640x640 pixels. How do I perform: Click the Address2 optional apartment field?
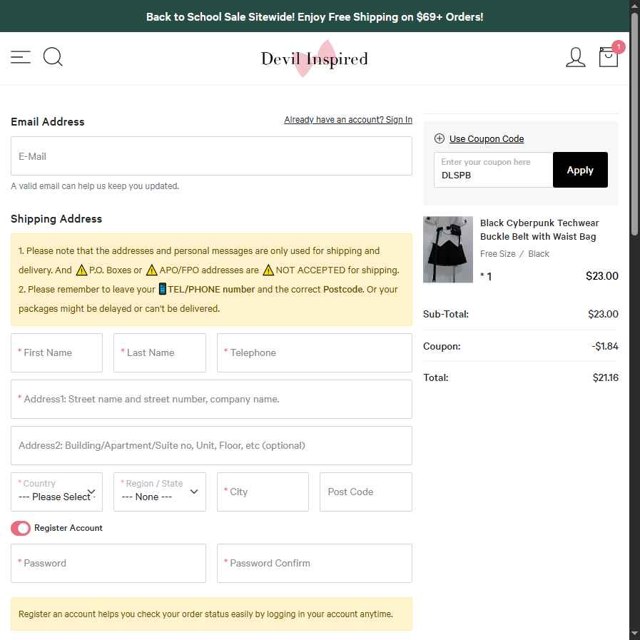[211, 445]
